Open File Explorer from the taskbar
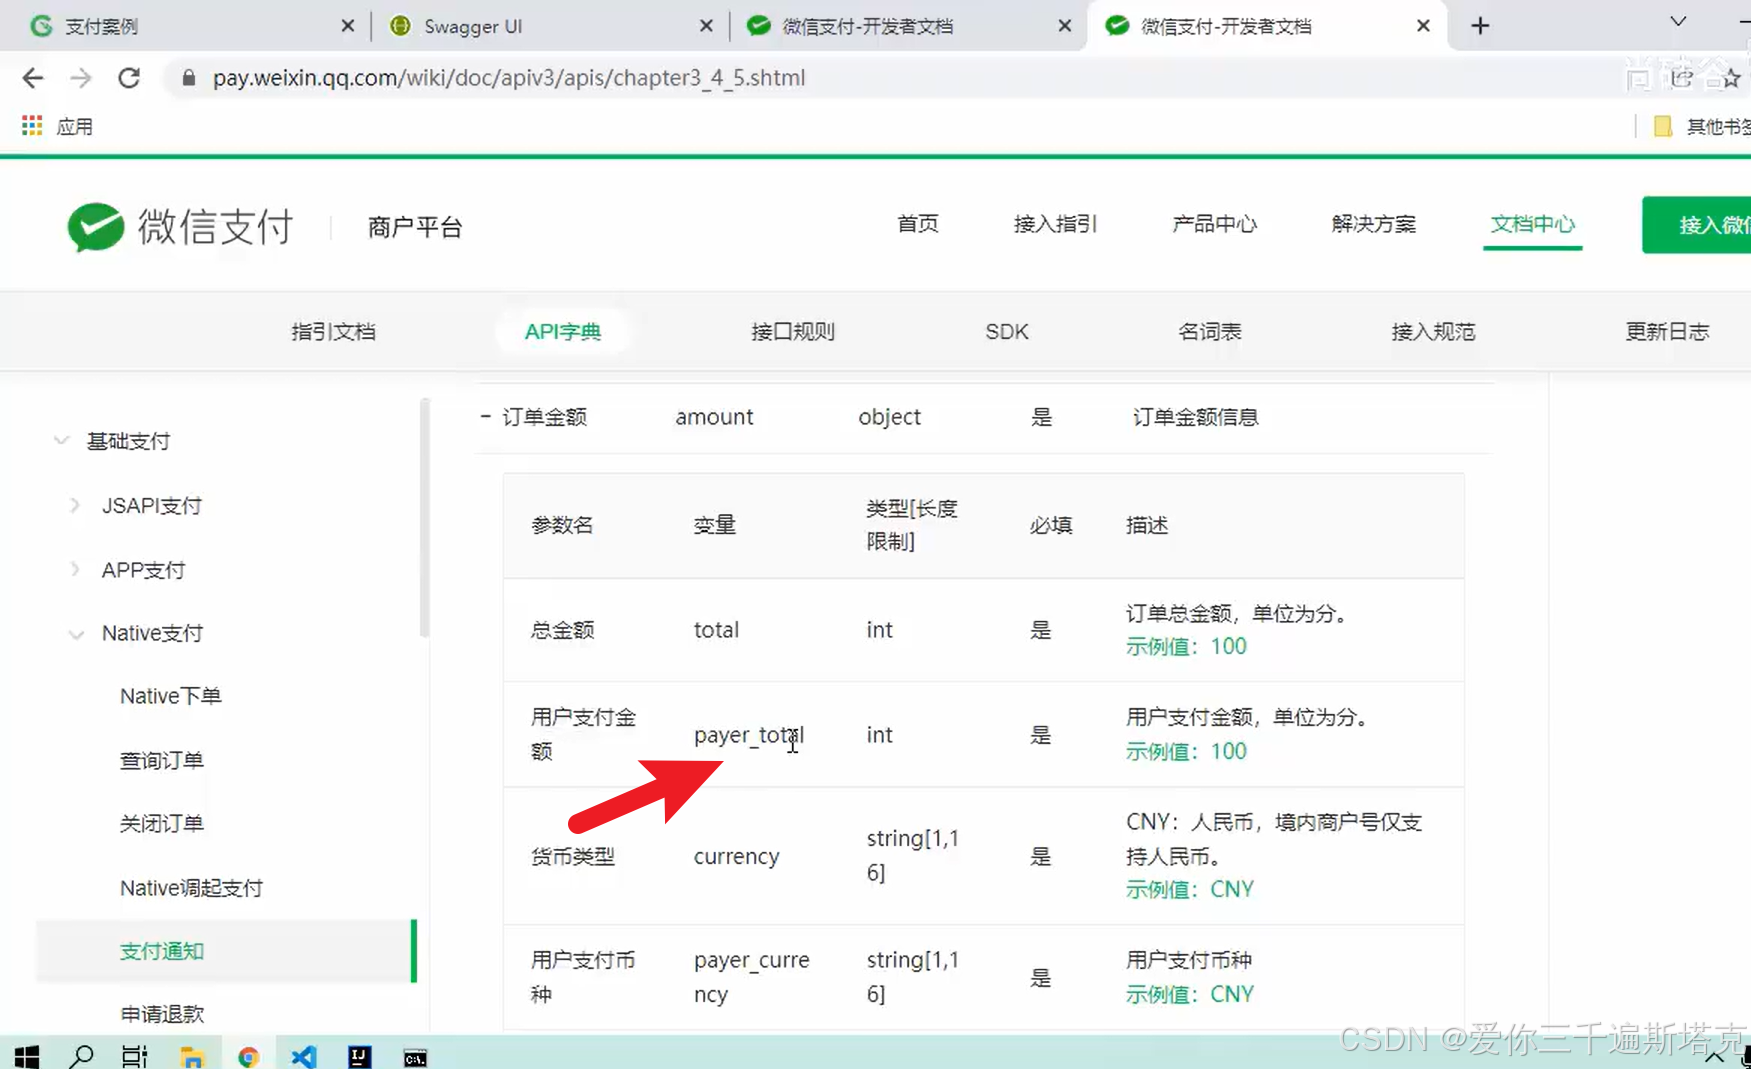 [x=192, y=1056]
